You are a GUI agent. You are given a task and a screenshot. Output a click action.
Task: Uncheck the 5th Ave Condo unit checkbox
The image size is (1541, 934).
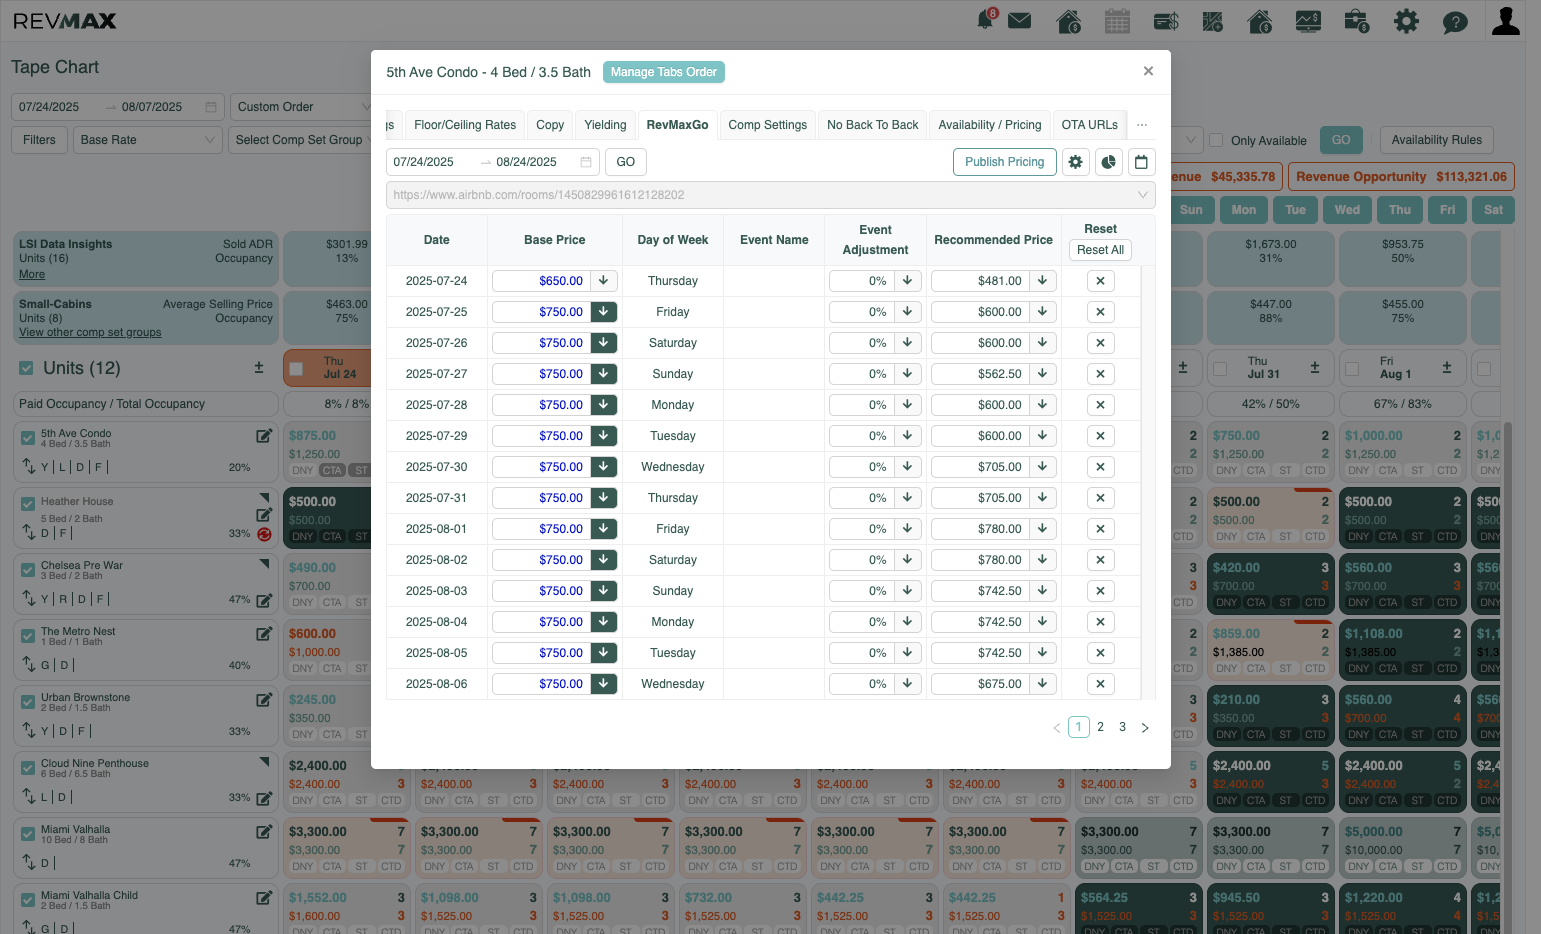(x=28, y=438)
